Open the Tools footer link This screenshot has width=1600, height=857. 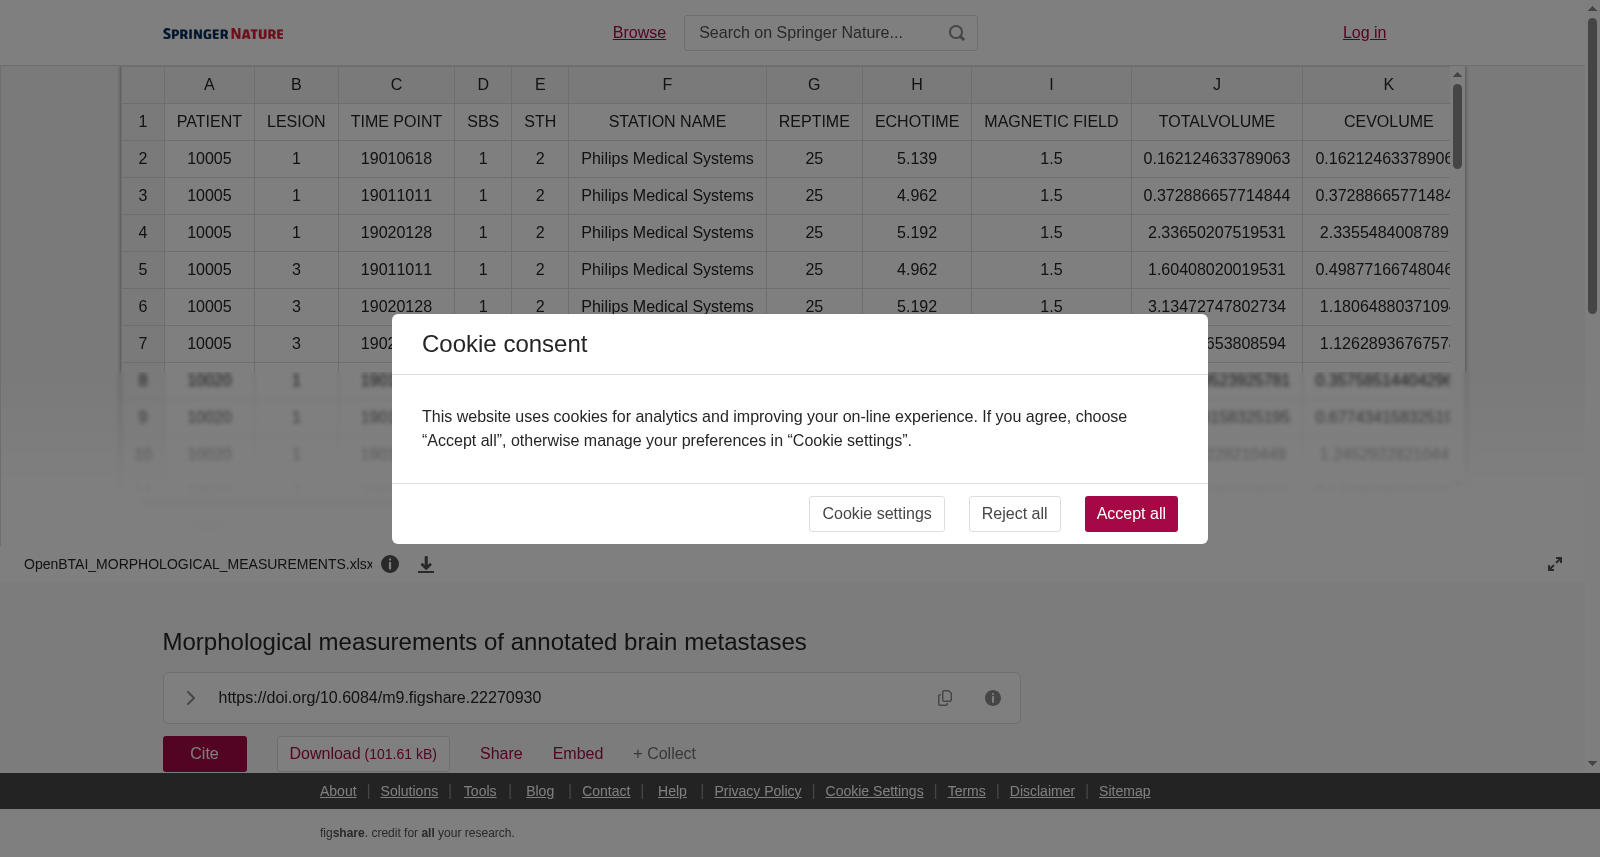(480, 791)
